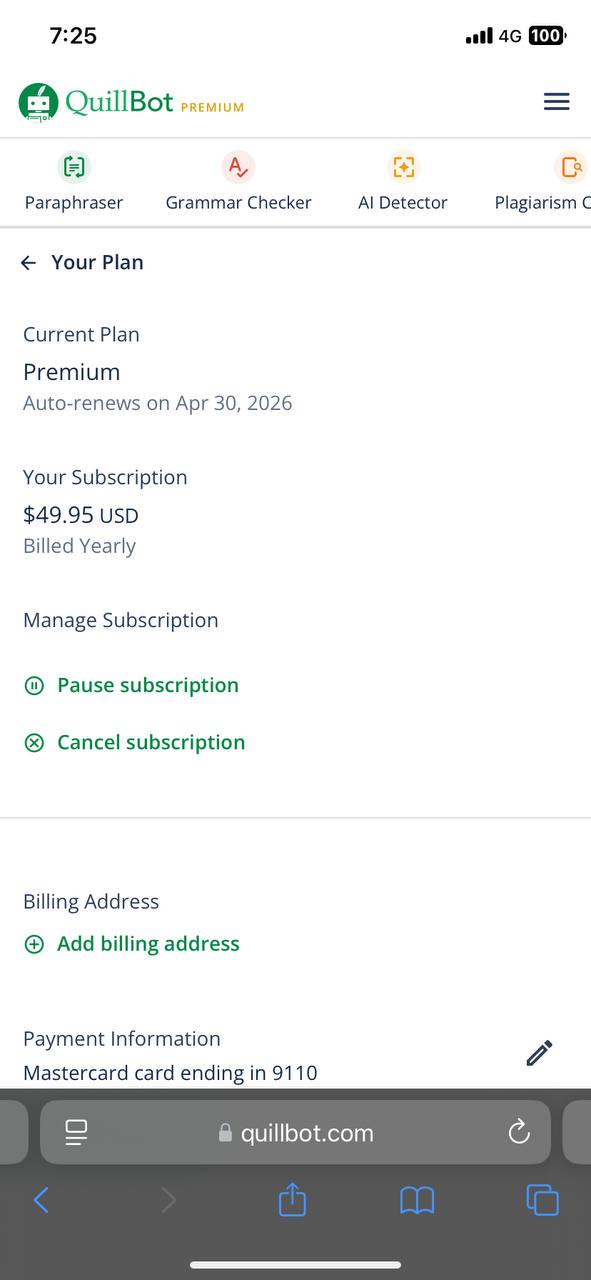Open the hamburger menu icon
591x1280 pixels.
tap(556, 102)
